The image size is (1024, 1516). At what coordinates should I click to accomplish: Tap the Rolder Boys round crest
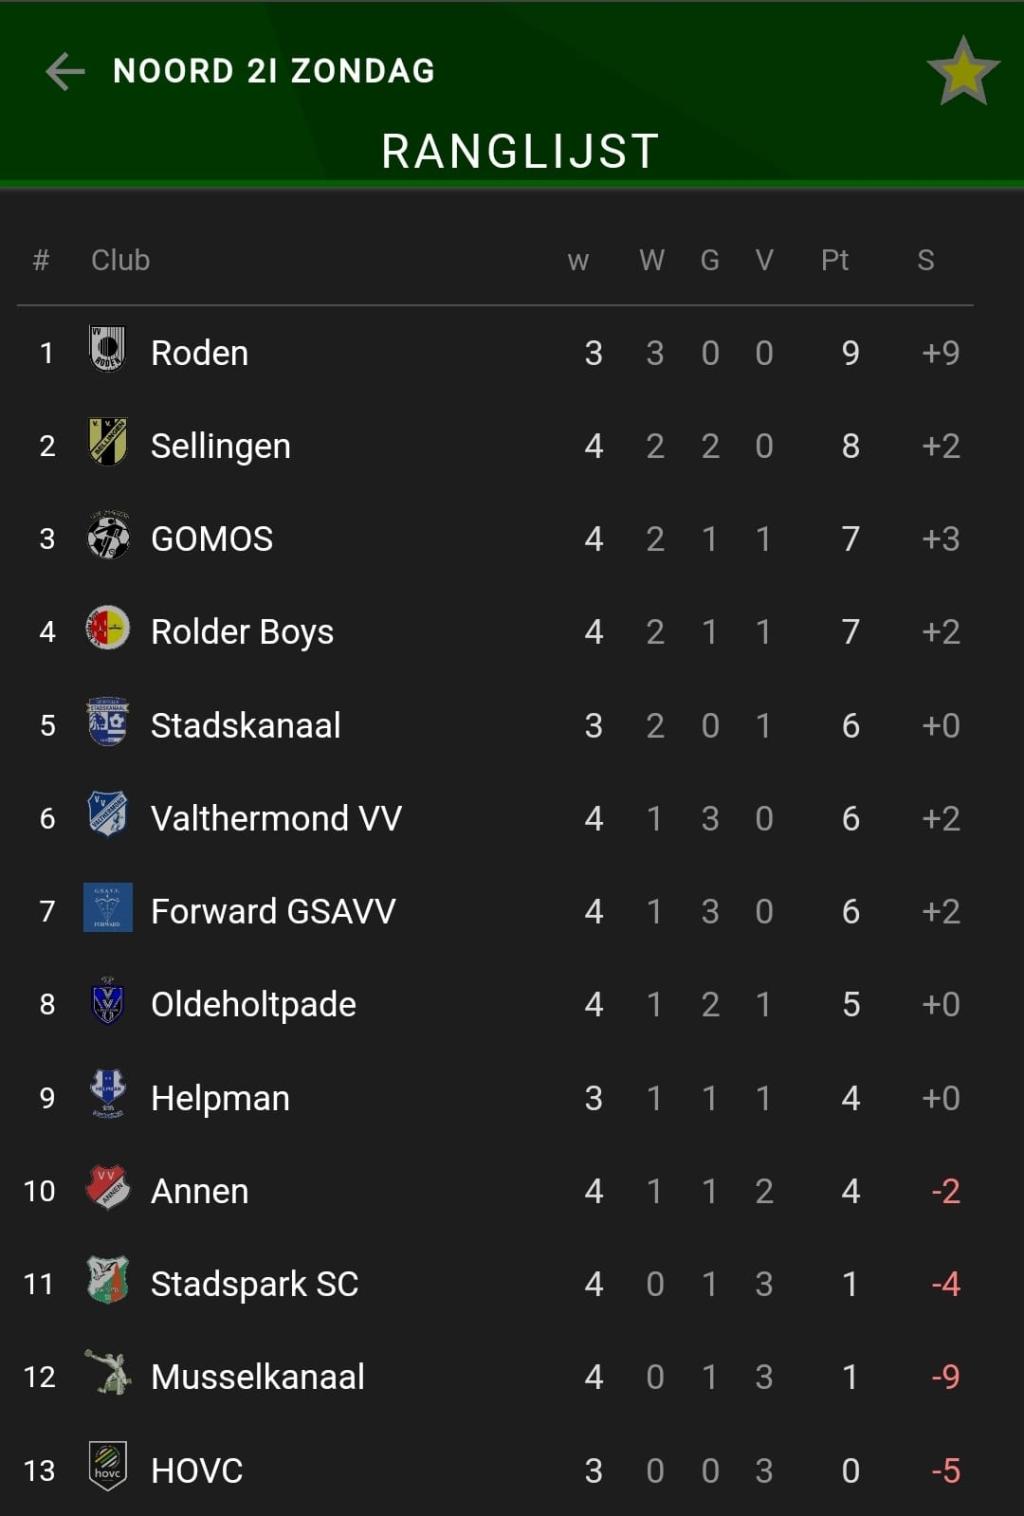(x=108, y=629)
